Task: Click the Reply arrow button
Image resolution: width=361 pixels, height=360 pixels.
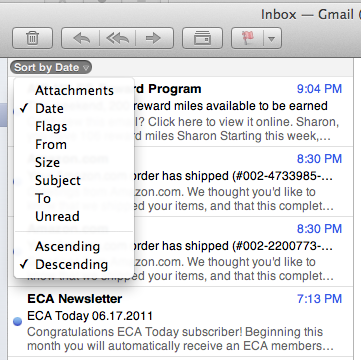Action: 81,38
